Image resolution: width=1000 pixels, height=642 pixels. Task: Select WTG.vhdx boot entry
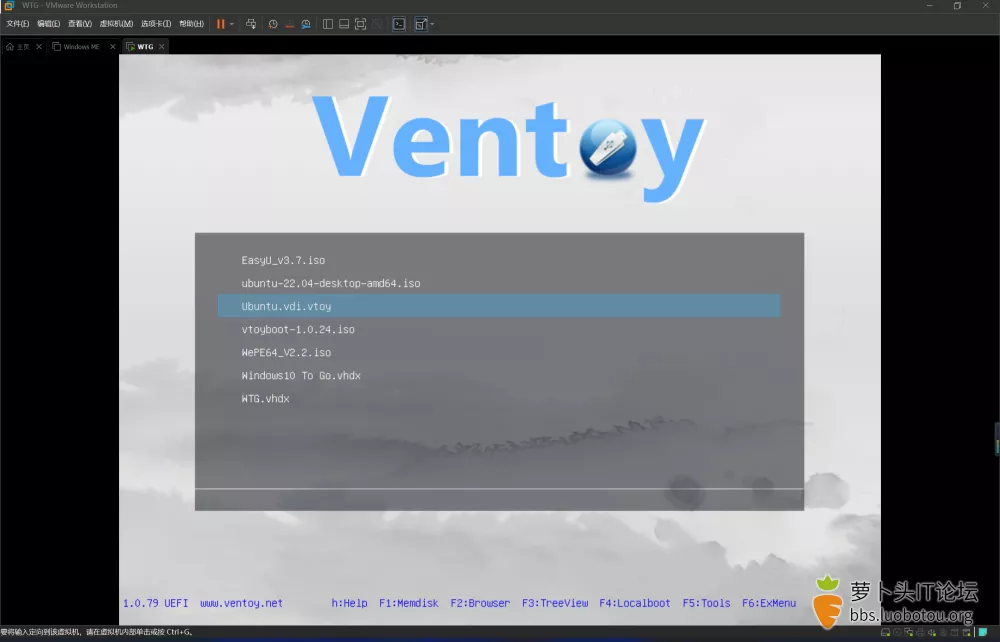point(499,398)
